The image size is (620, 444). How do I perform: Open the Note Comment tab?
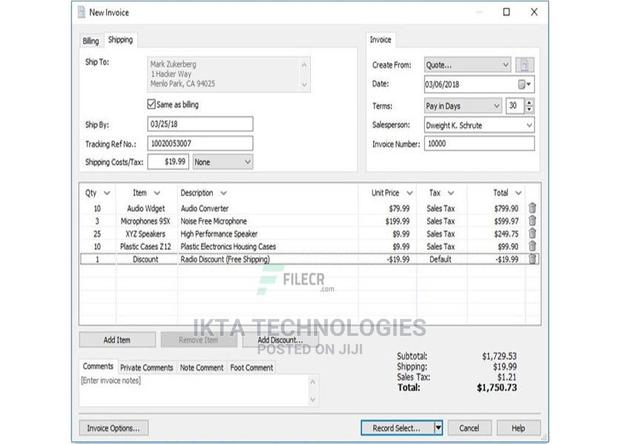coord(202,367)
